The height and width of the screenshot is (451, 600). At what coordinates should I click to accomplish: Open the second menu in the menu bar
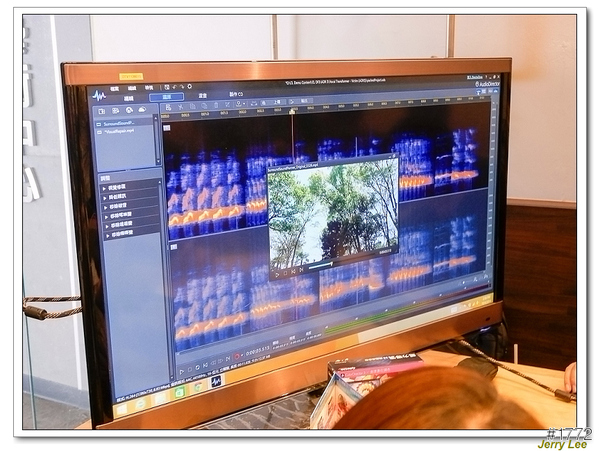click(132, 88)
